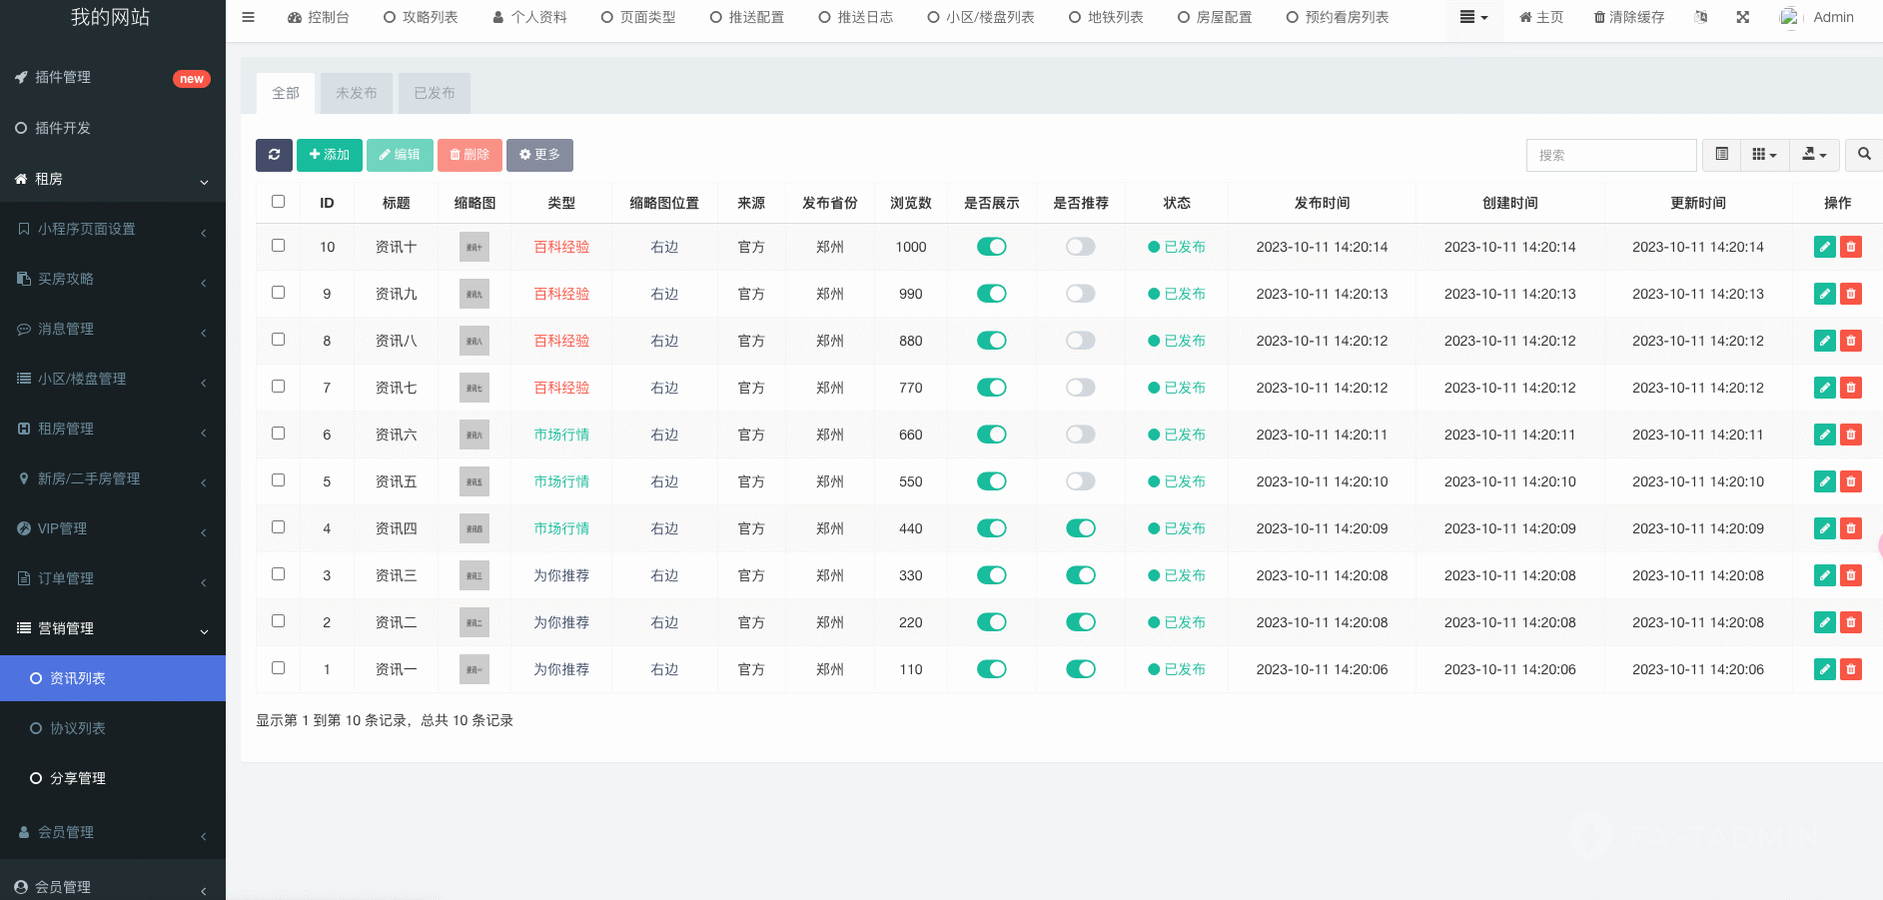Open the export data dropdown
Image resolution: width=1883 pixels, height=900 pixels.
tap(1813, 155)
